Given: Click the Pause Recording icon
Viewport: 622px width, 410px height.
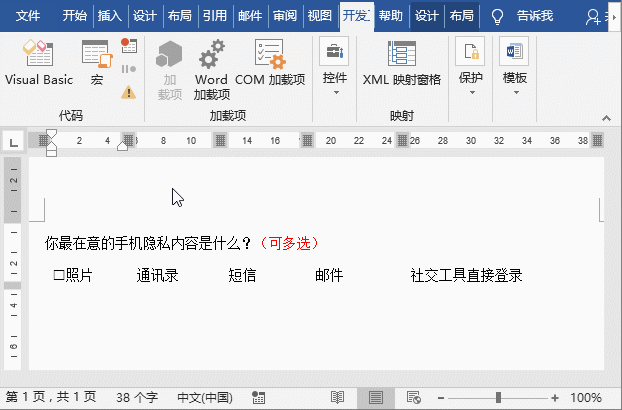Looking at the screenshot, I should coord(129,69).
